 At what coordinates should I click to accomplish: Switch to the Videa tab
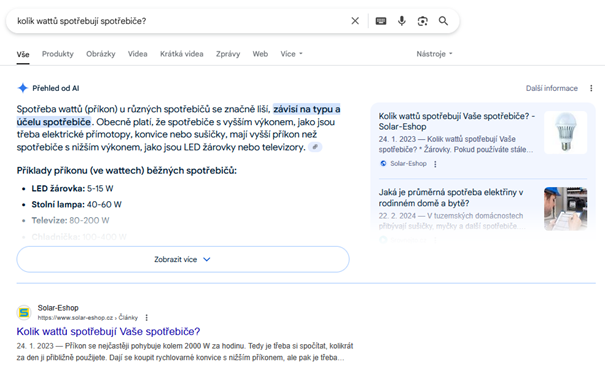click(x=138, y=54)
